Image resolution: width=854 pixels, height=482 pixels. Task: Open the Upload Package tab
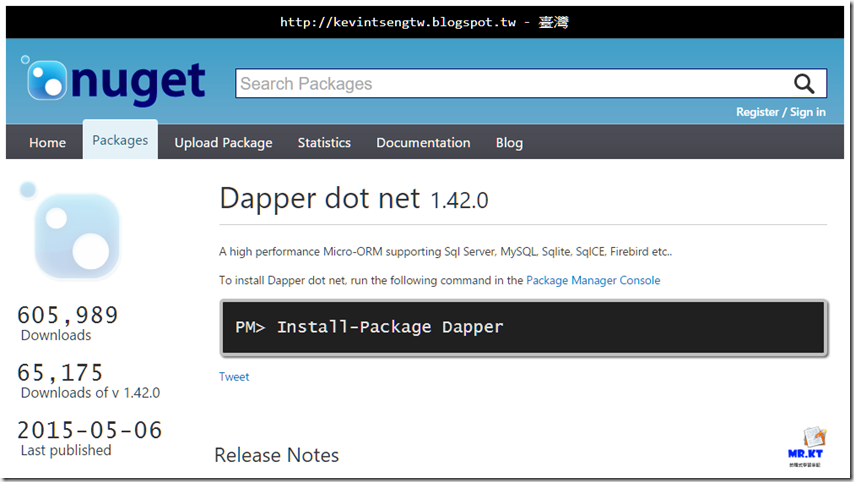click(223, 143)
